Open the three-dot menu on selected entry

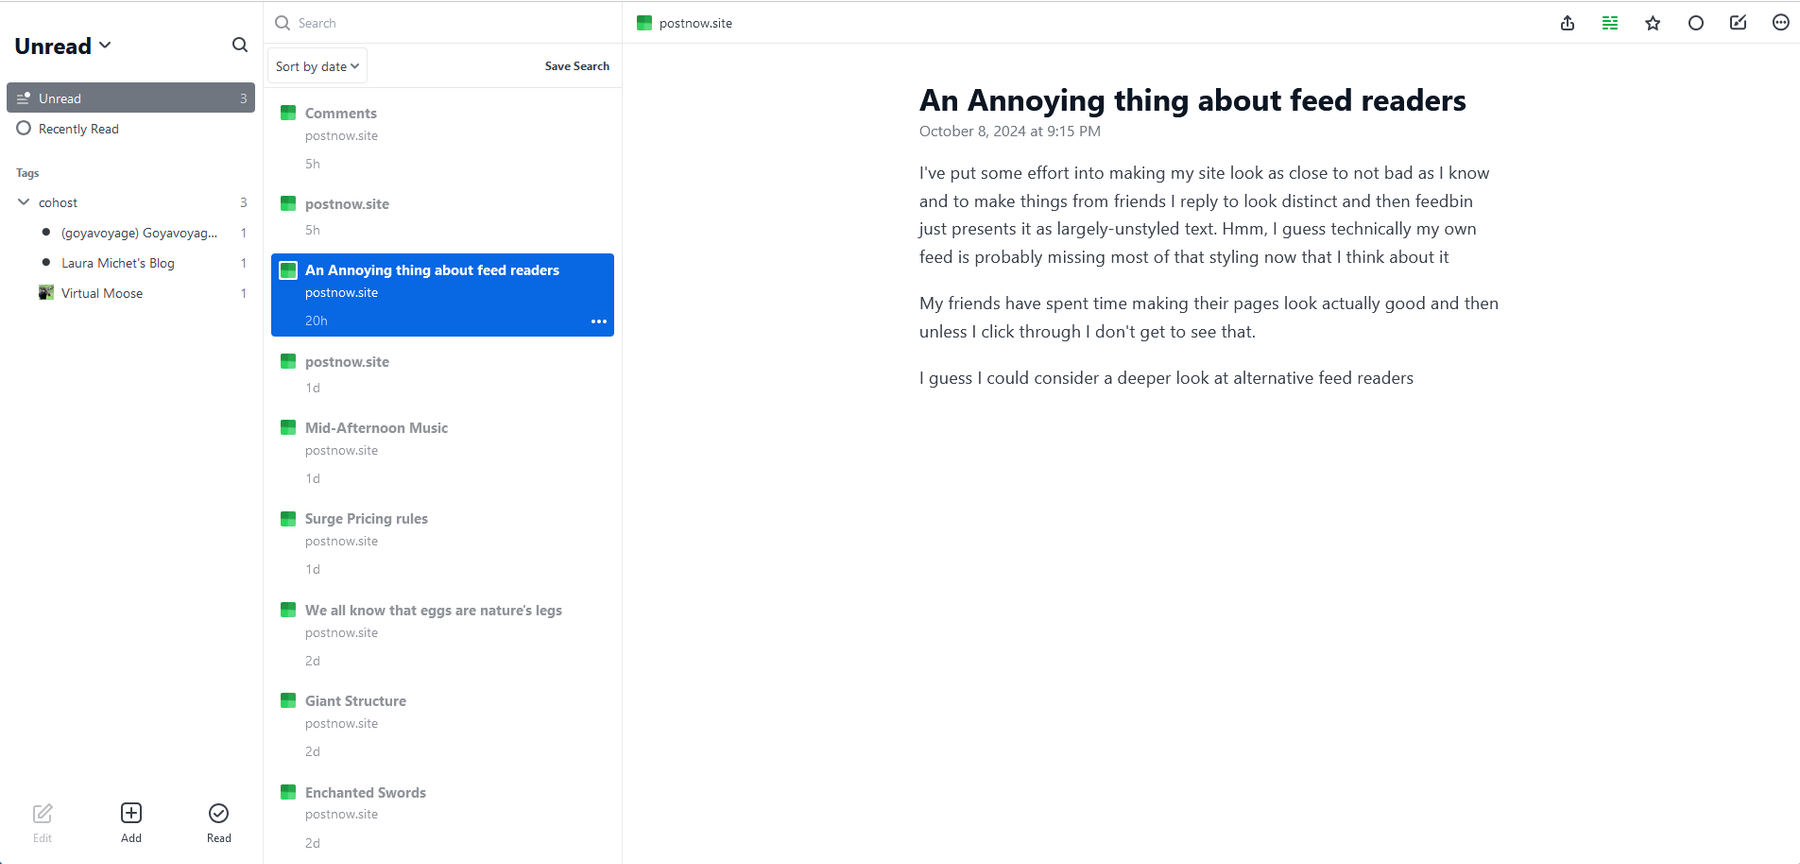(598, 321)
